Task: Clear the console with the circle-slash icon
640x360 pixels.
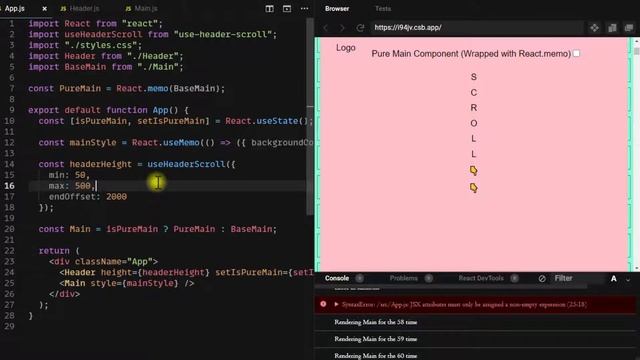Action: coord(542,279)
